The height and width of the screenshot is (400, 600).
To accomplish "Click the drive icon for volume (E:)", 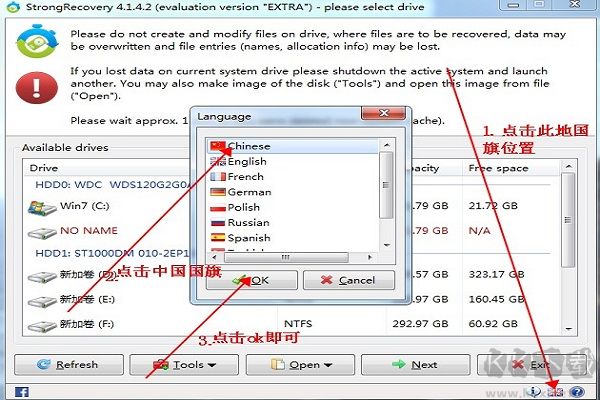I will 42,301.
